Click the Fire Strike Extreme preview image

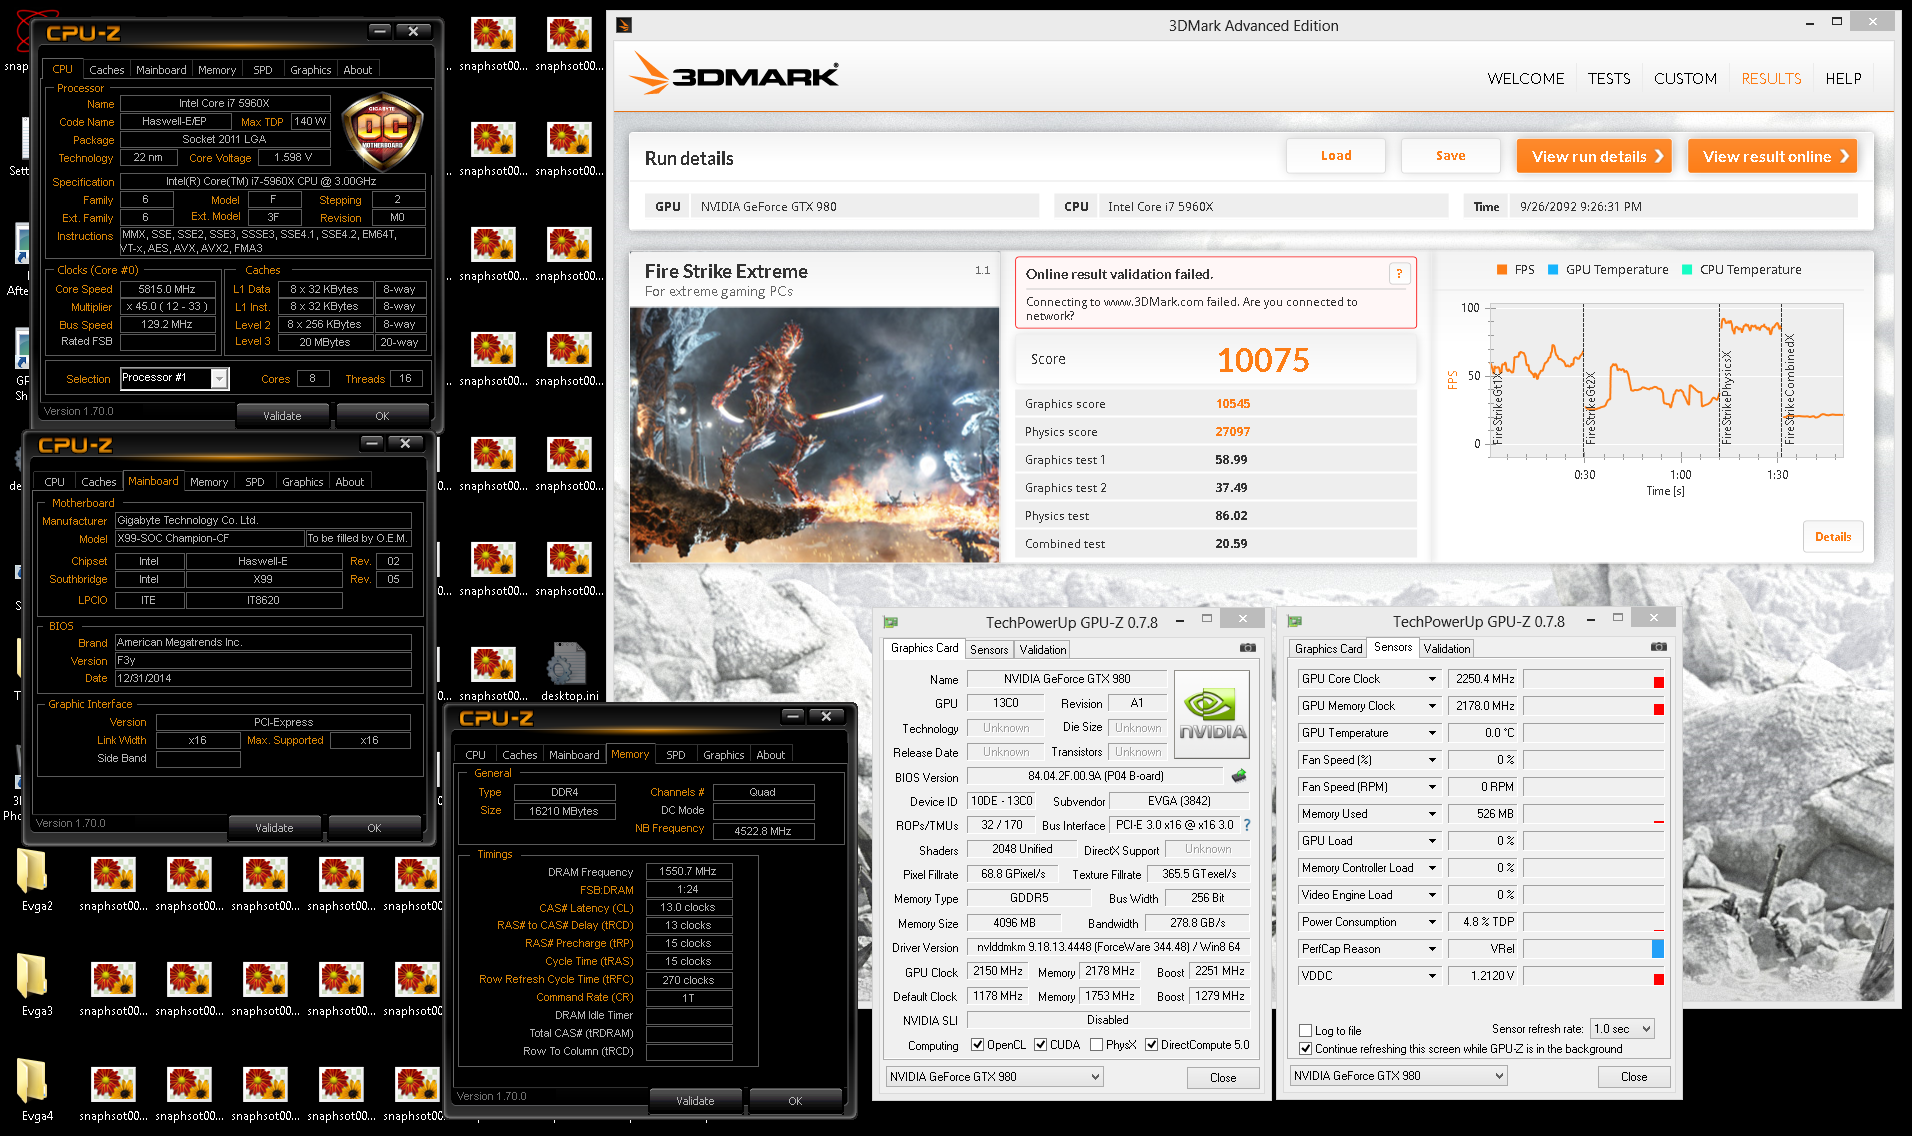[814, 434]
